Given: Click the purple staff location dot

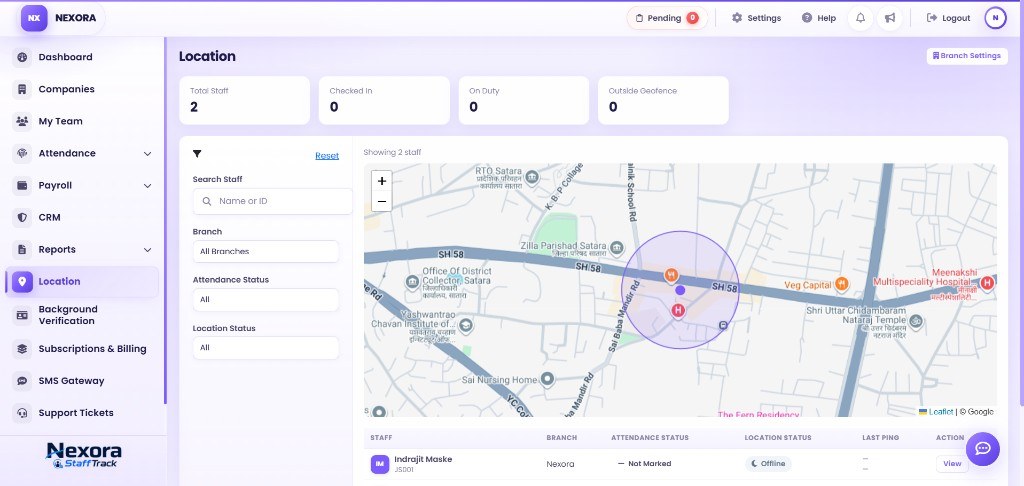Looking at the screenshot, I should tap(680, 289).
